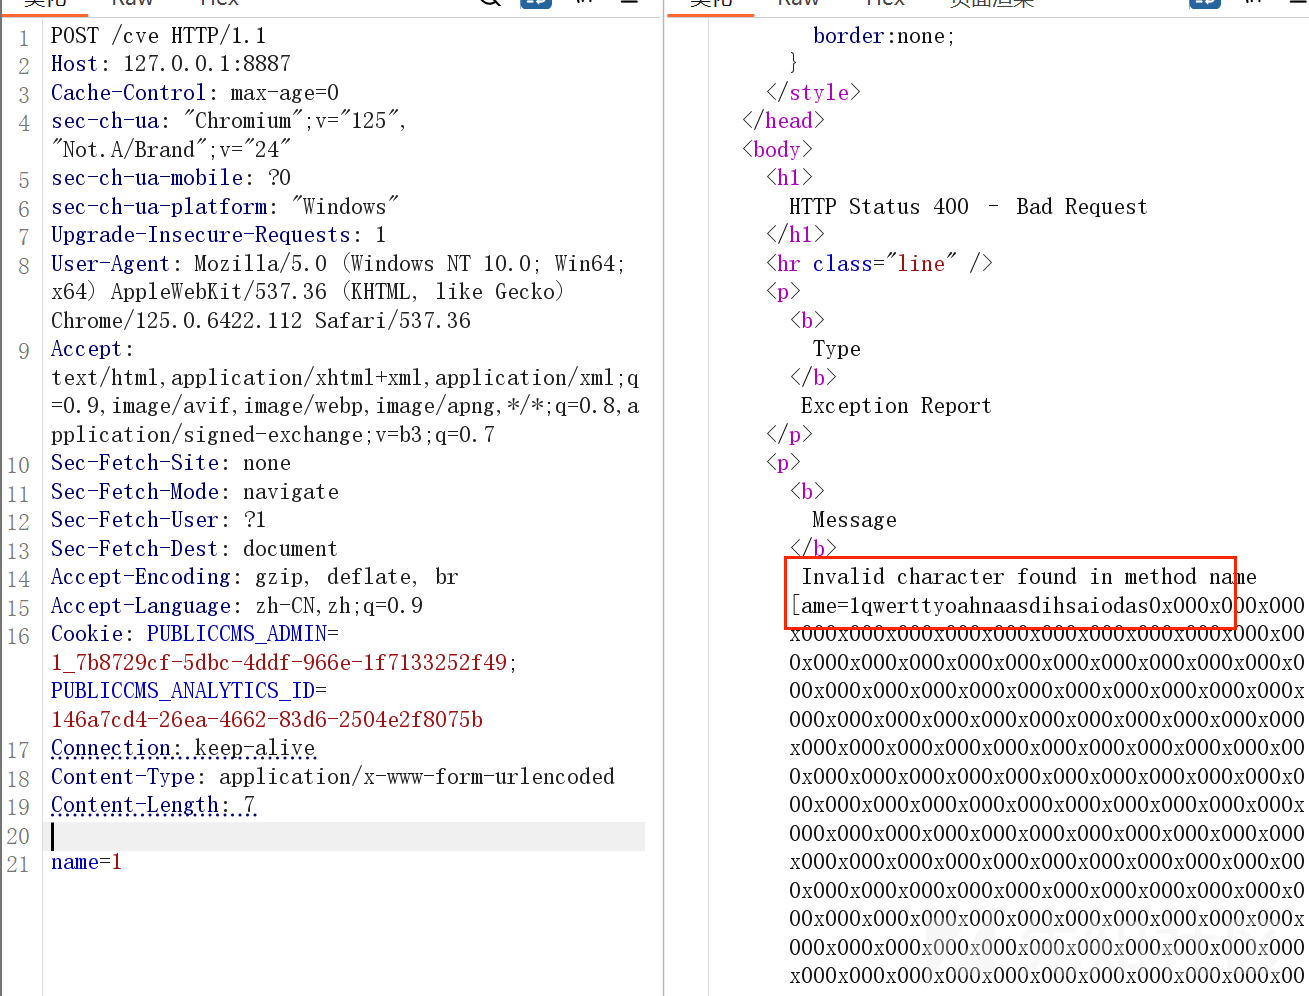Click the Cookie header name
The image size is (1309, 996).
point(87,634)
